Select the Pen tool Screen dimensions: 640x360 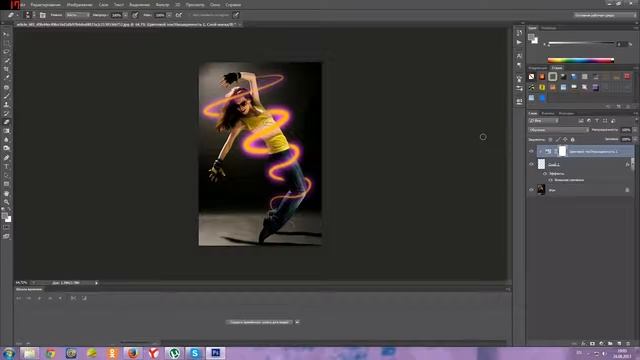click(x=6, y=158)
